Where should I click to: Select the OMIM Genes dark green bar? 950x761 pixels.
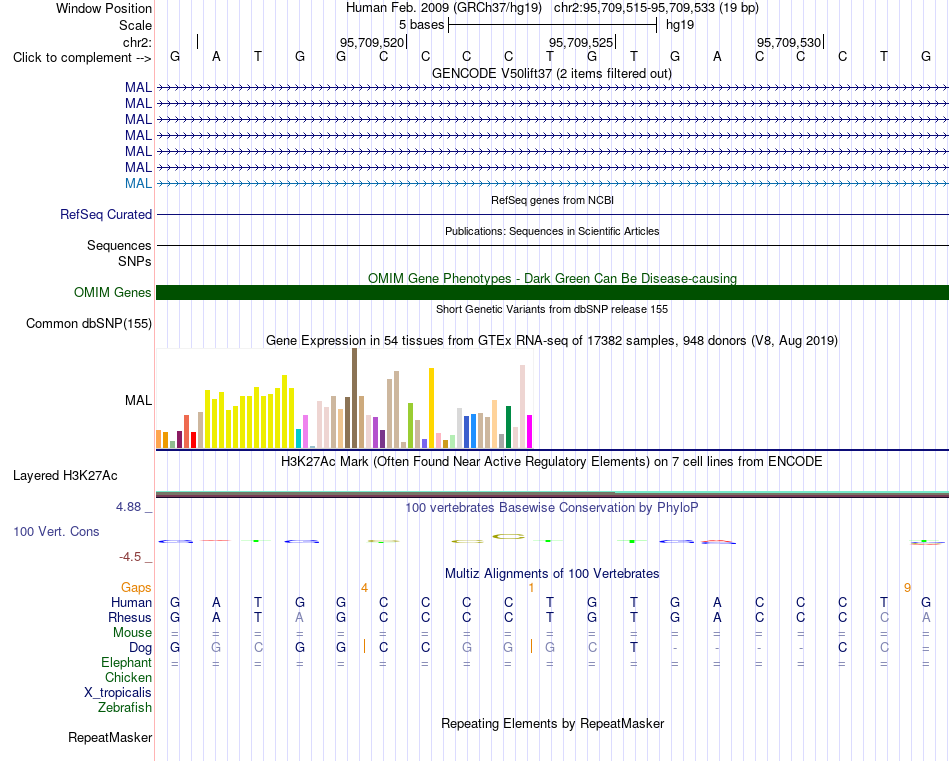552,293
